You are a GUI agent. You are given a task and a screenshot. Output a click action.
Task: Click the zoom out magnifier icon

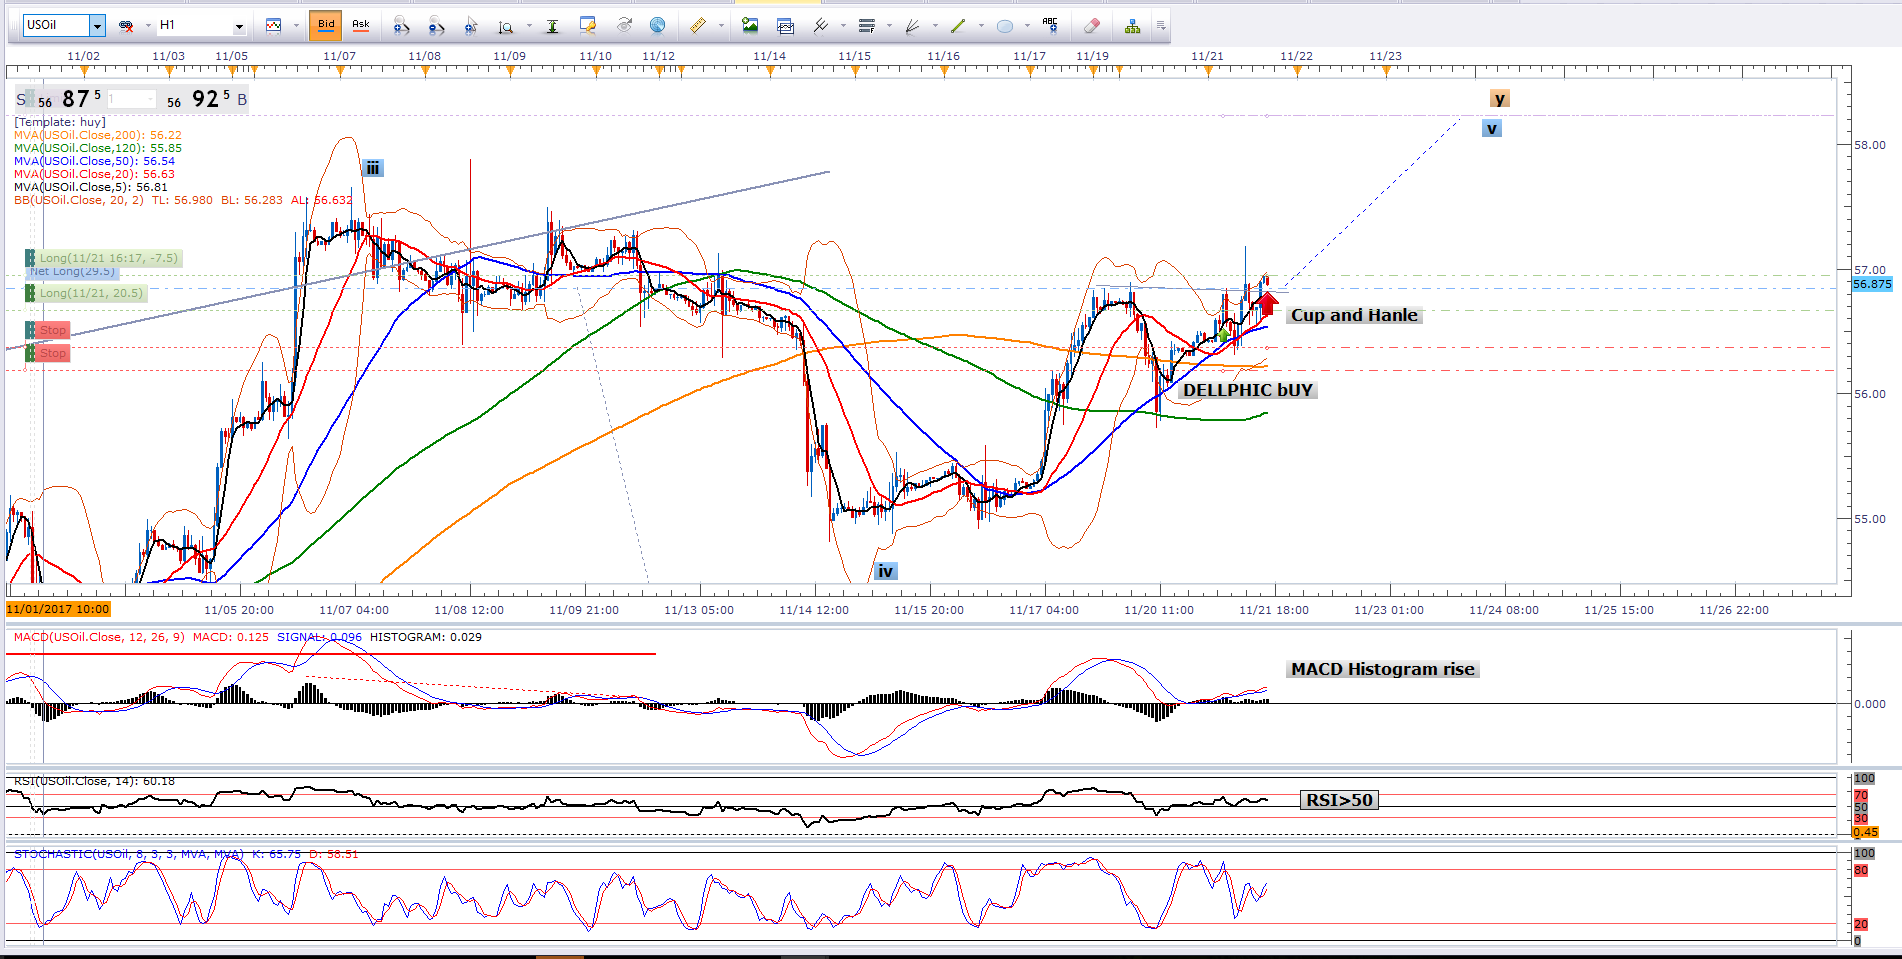pyautogui.click(x=436, y=26)
